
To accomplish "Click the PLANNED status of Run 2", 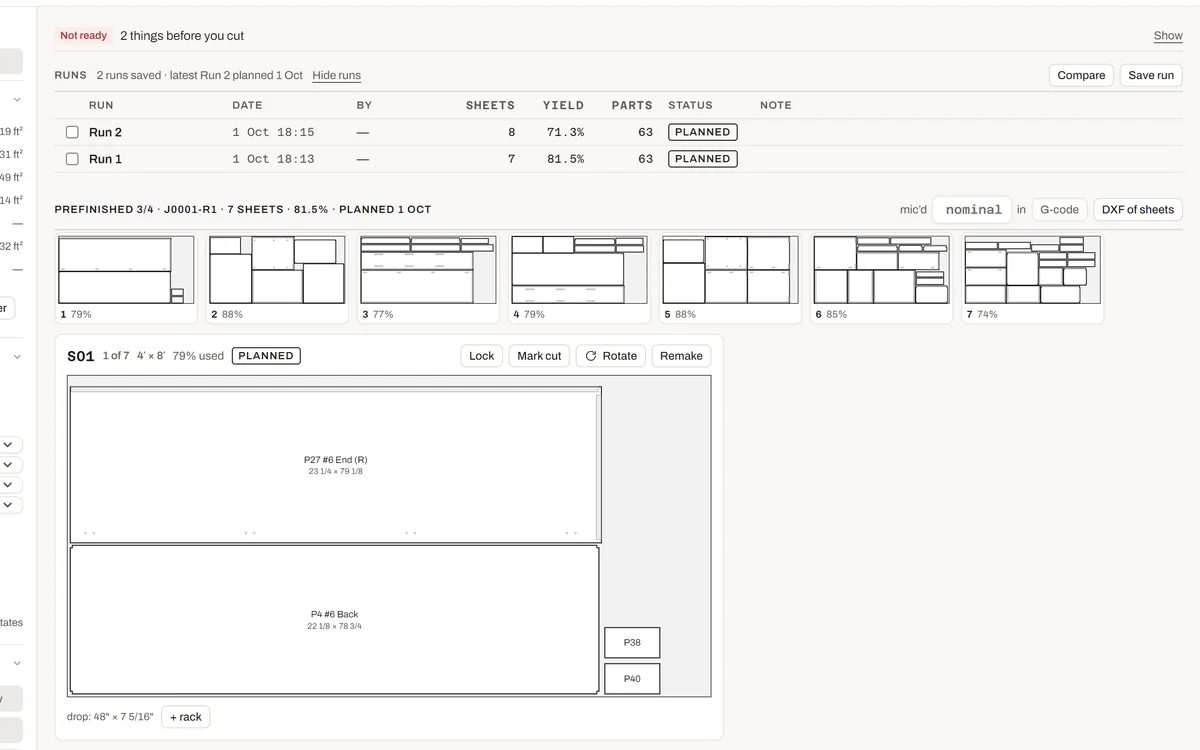I will click(703, 132).
